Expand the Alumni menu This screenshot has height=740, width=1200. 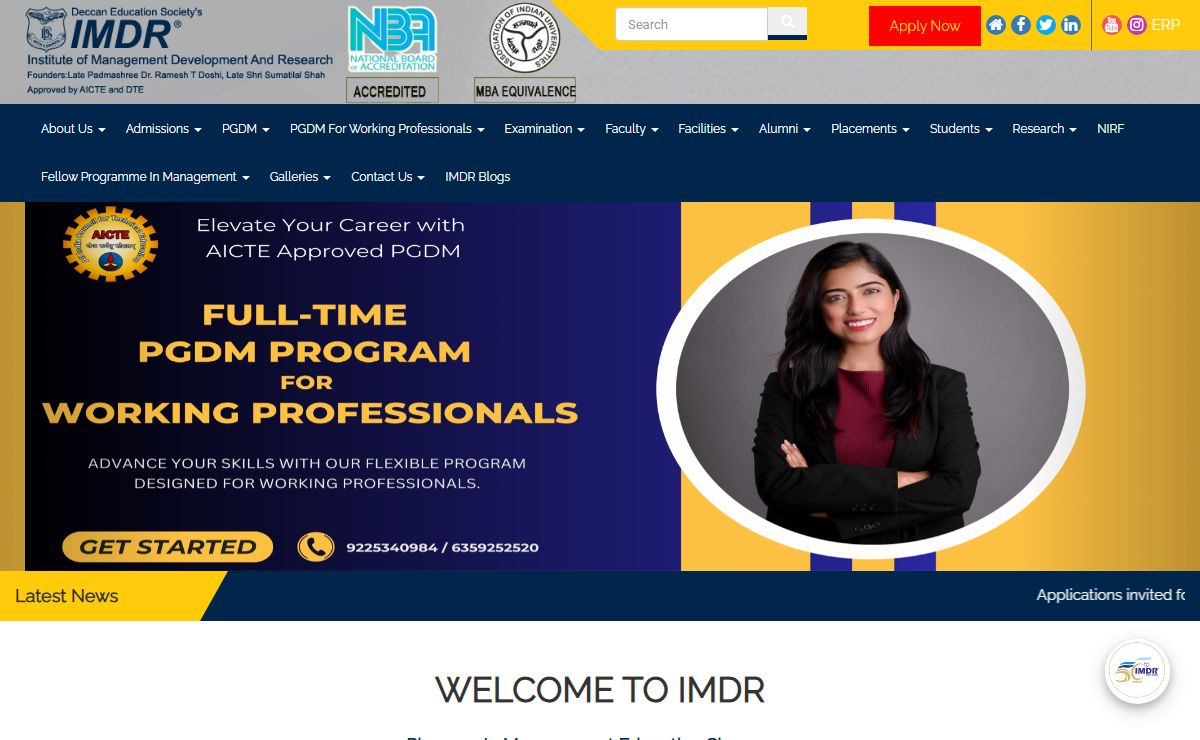[785, 129]
